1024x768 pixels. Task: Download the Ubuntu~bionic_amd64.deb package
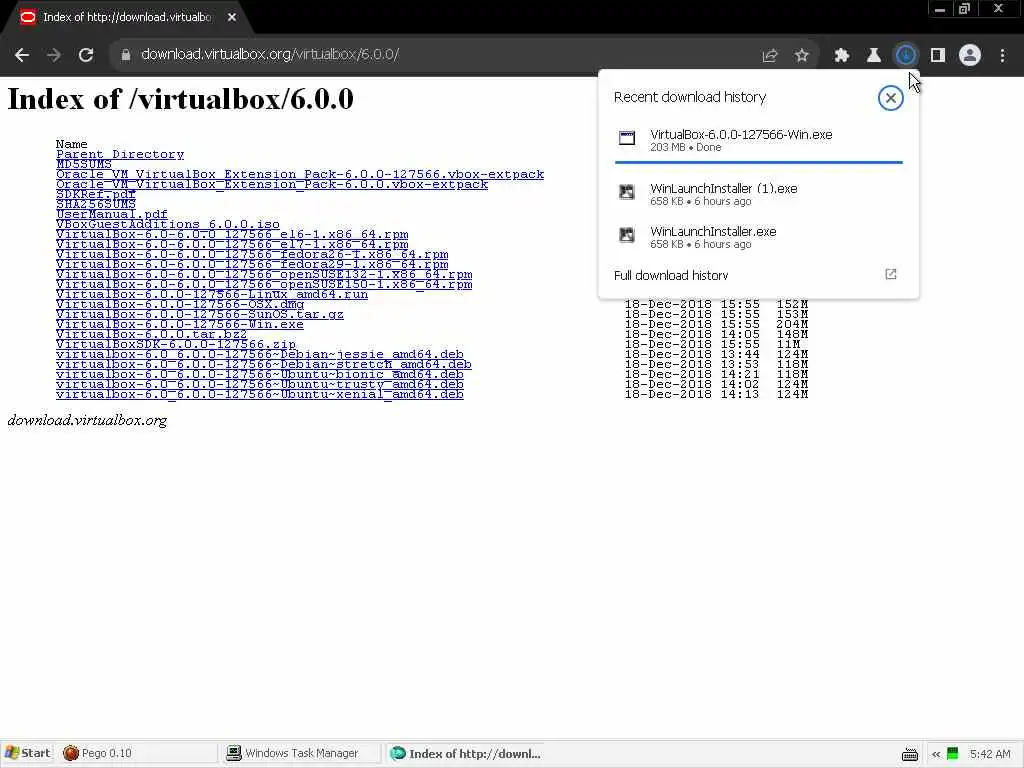(260, 374)
